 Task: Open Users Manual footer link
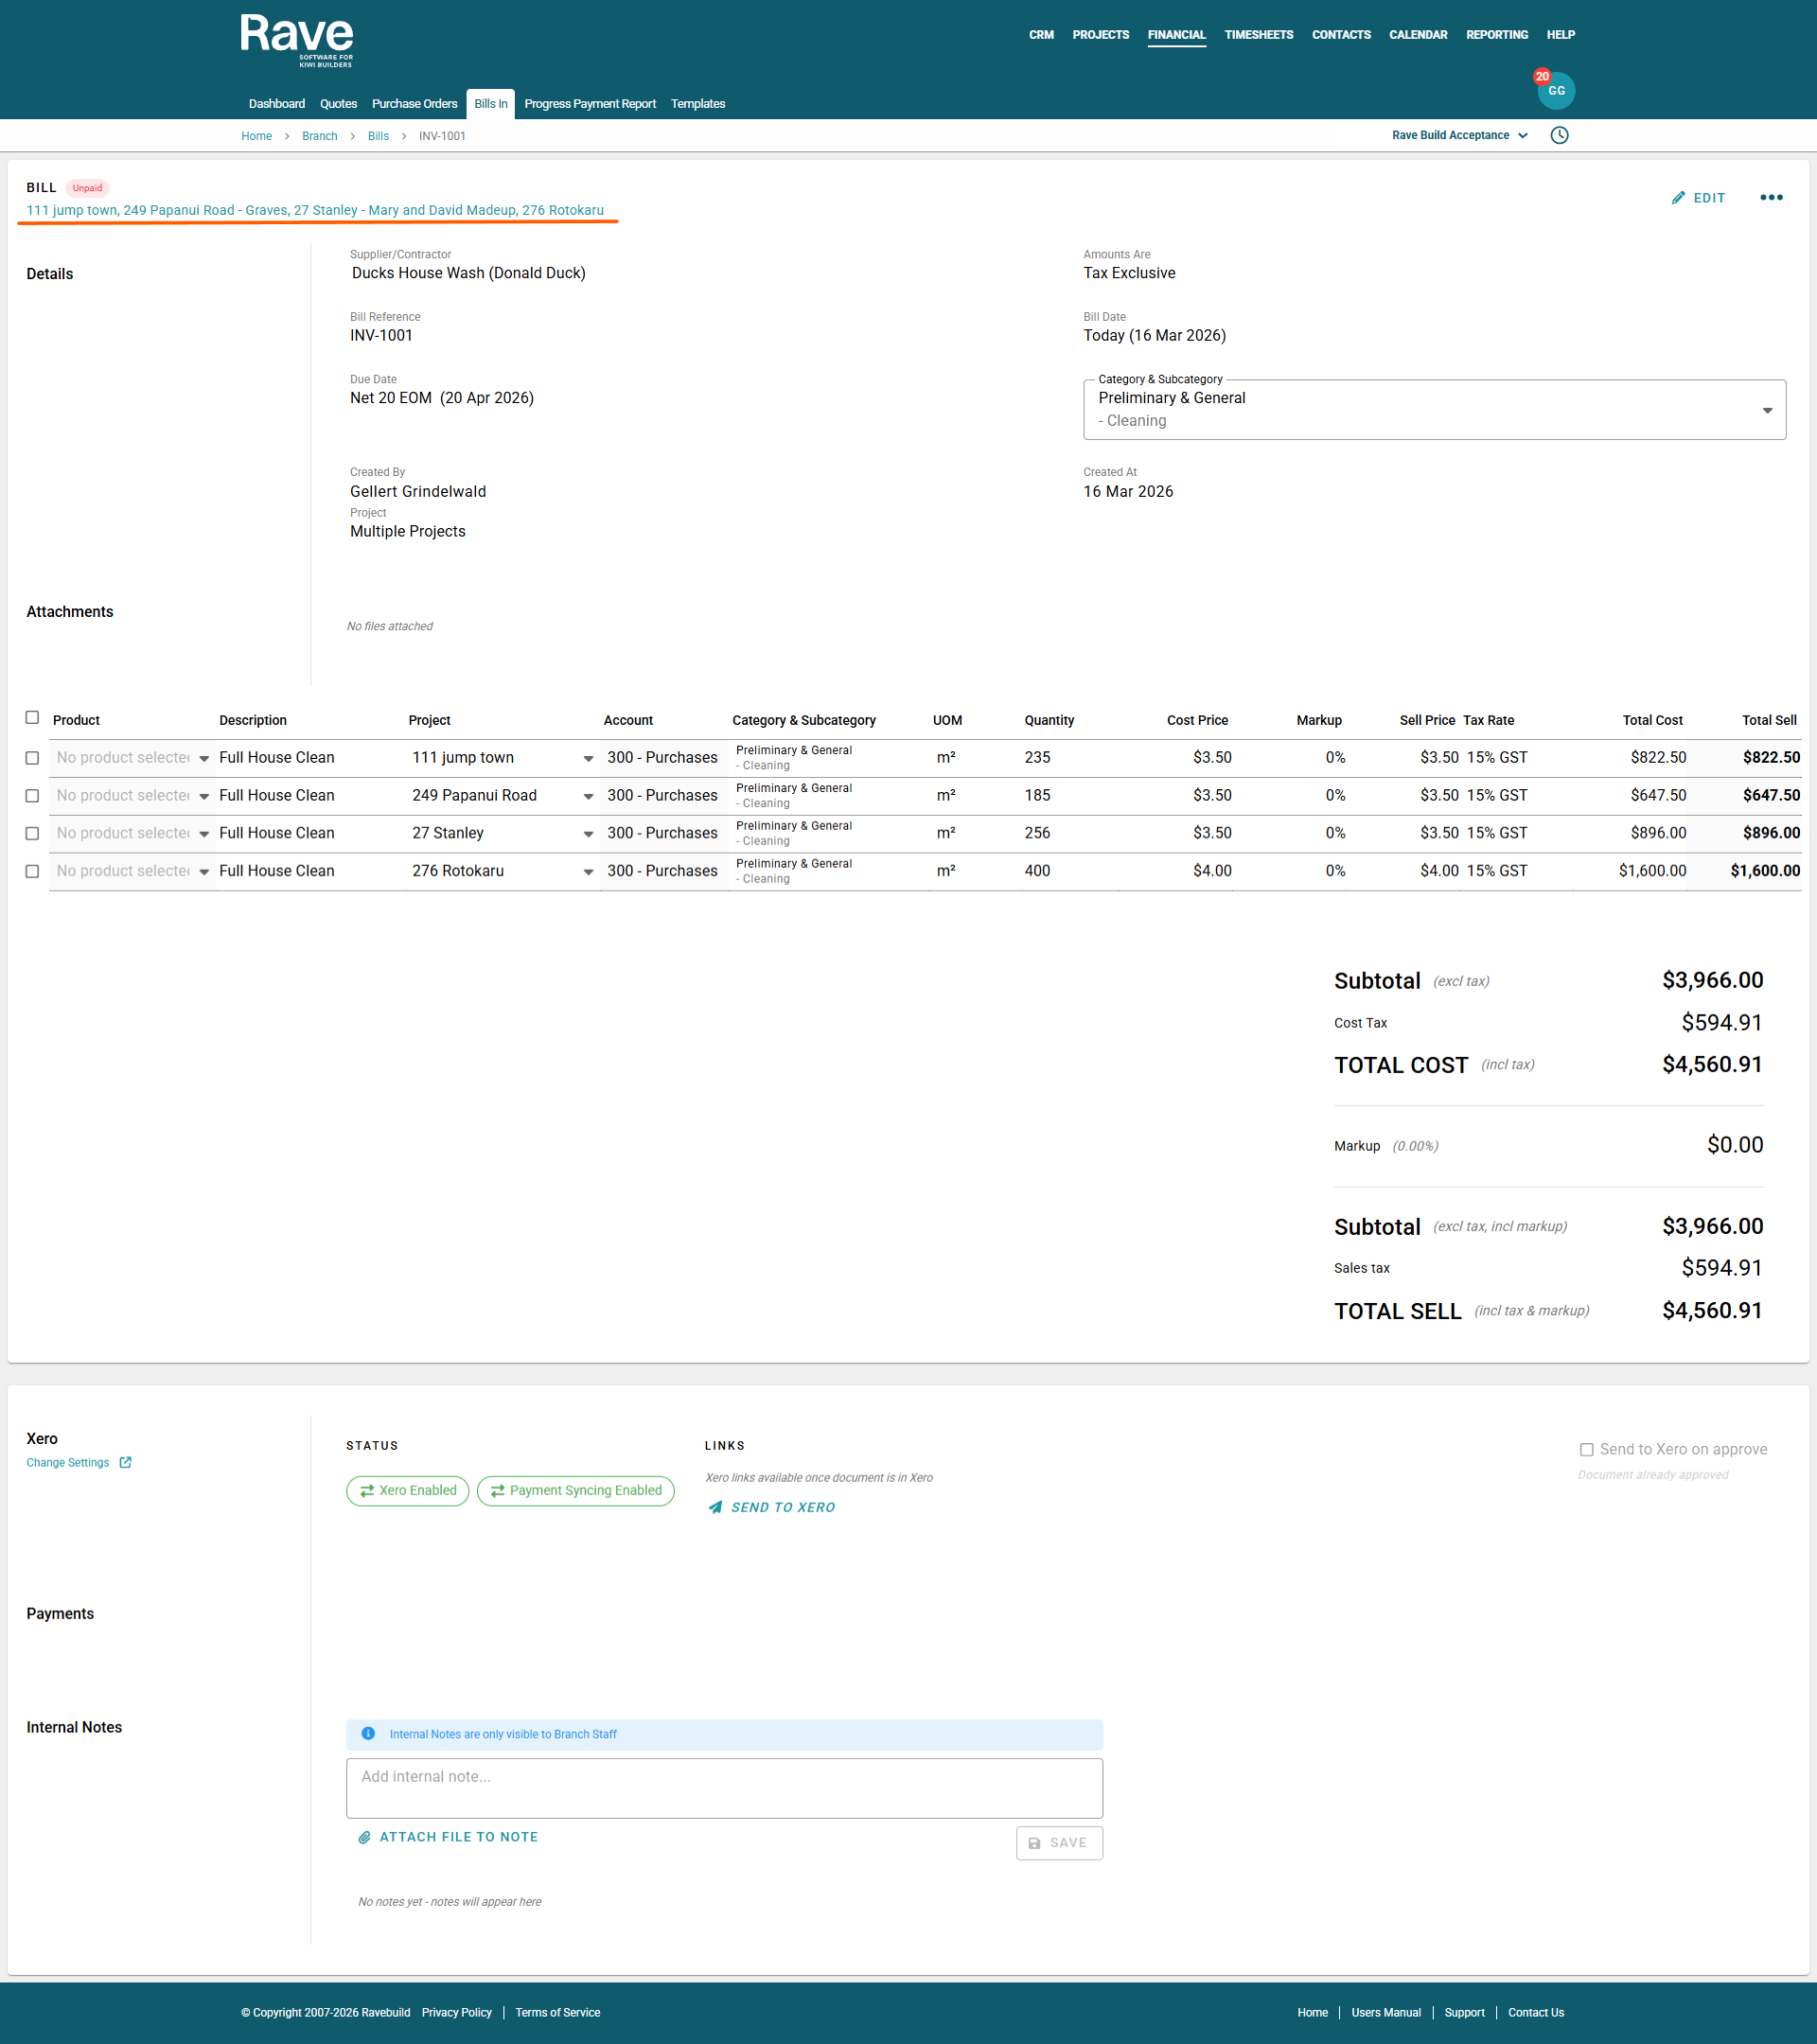pos(1385,2012)
